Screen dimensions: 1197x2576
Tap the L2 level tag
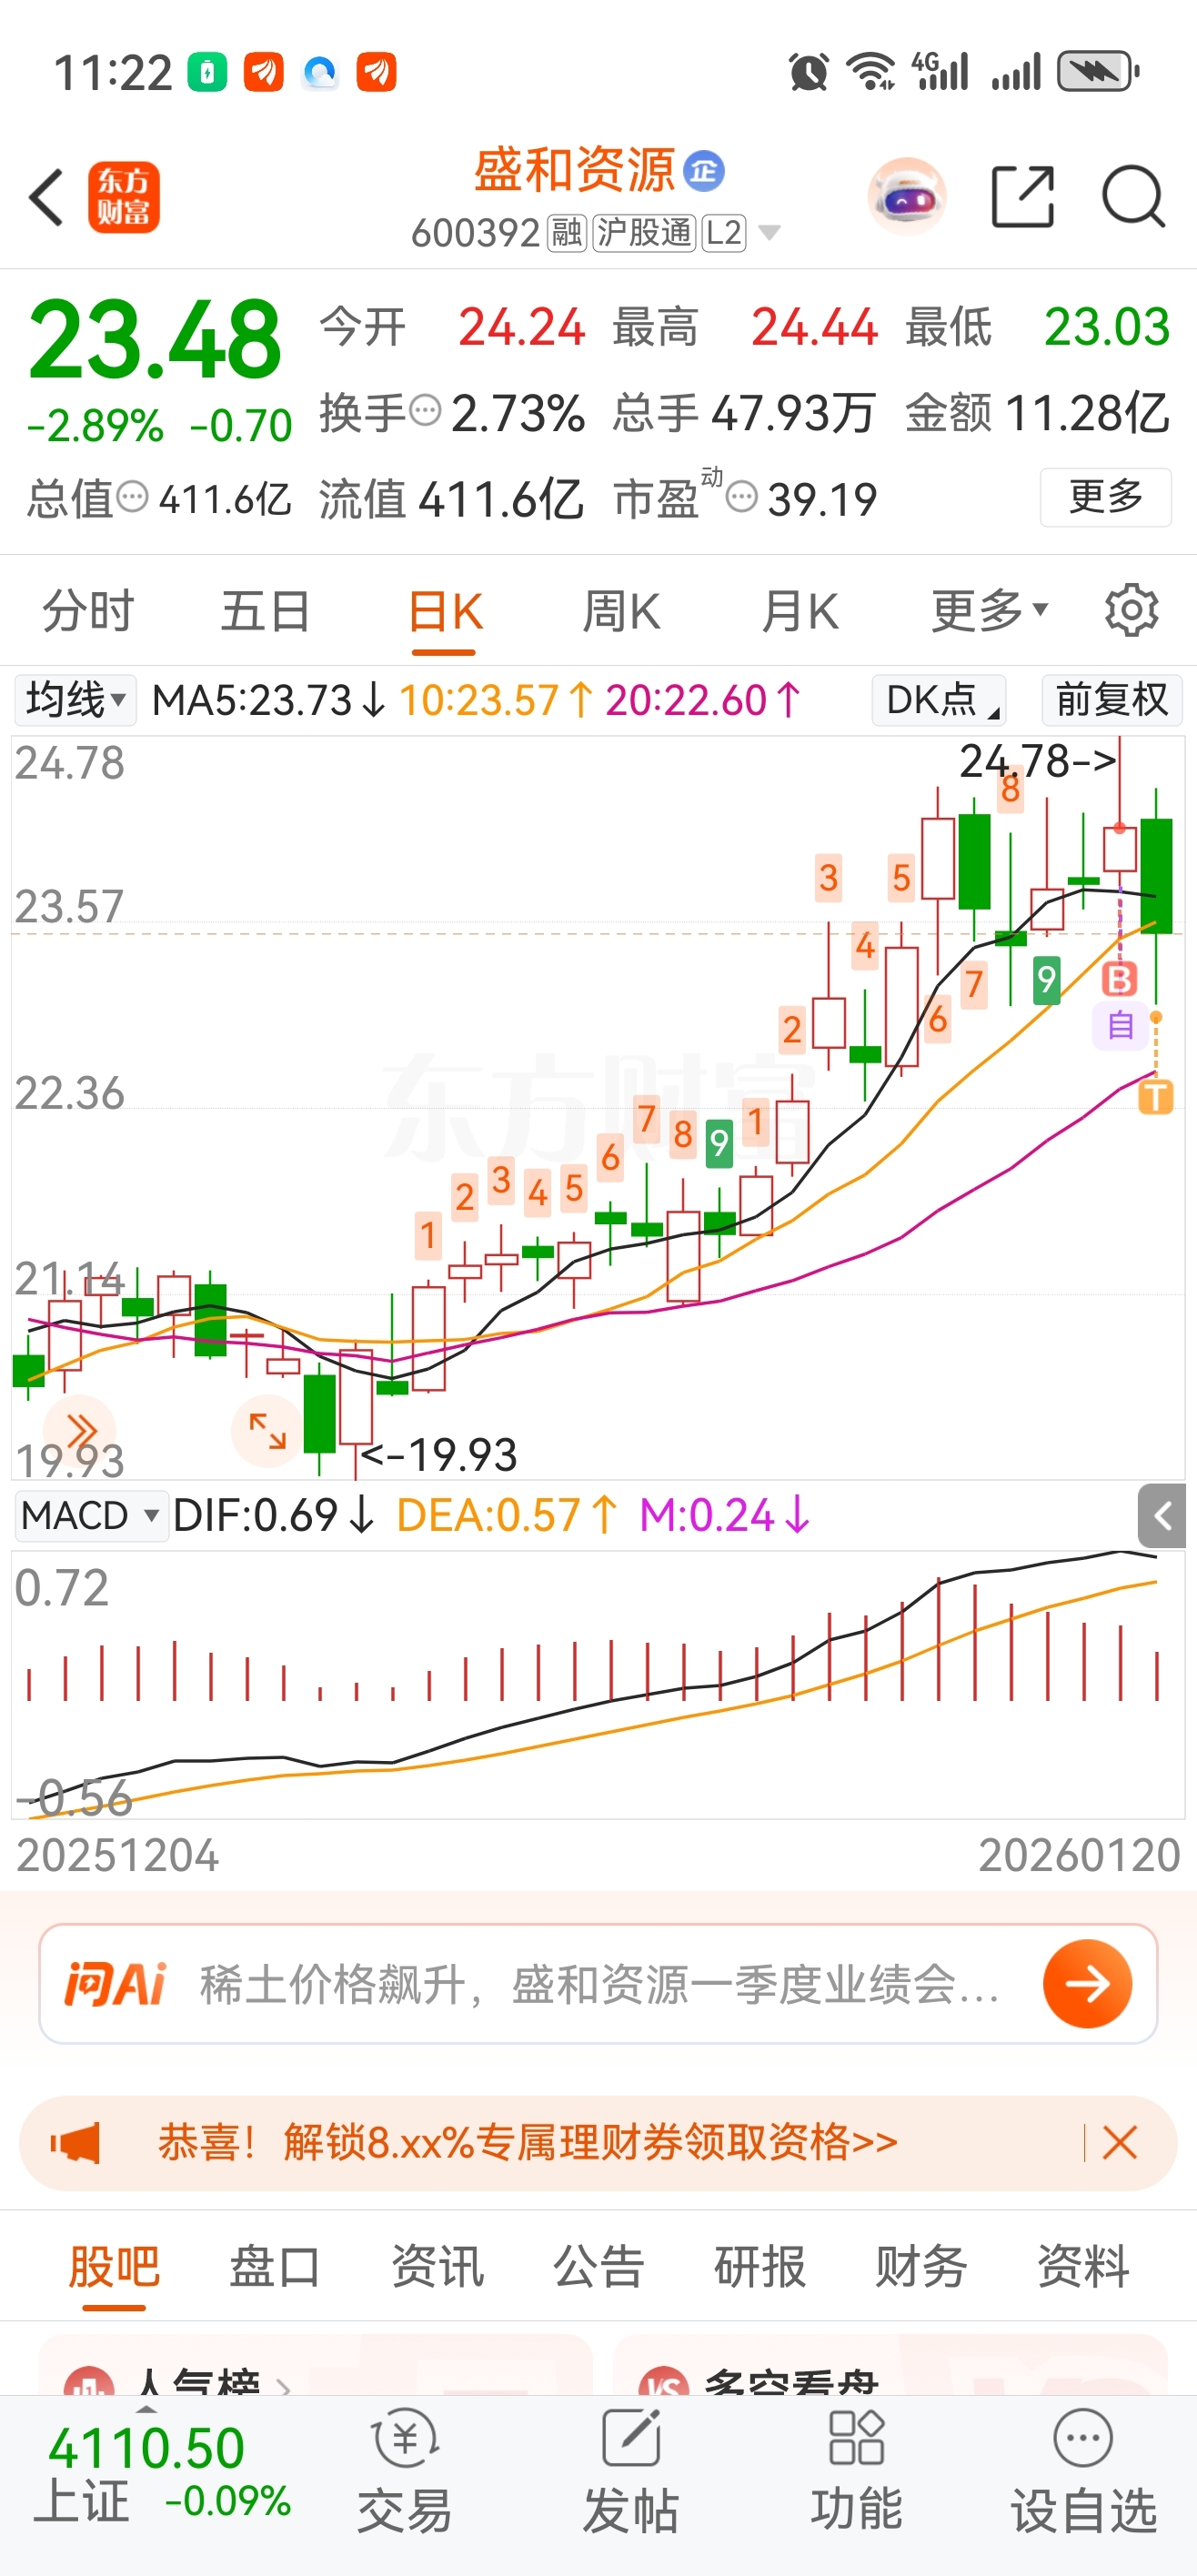point(723,233)
